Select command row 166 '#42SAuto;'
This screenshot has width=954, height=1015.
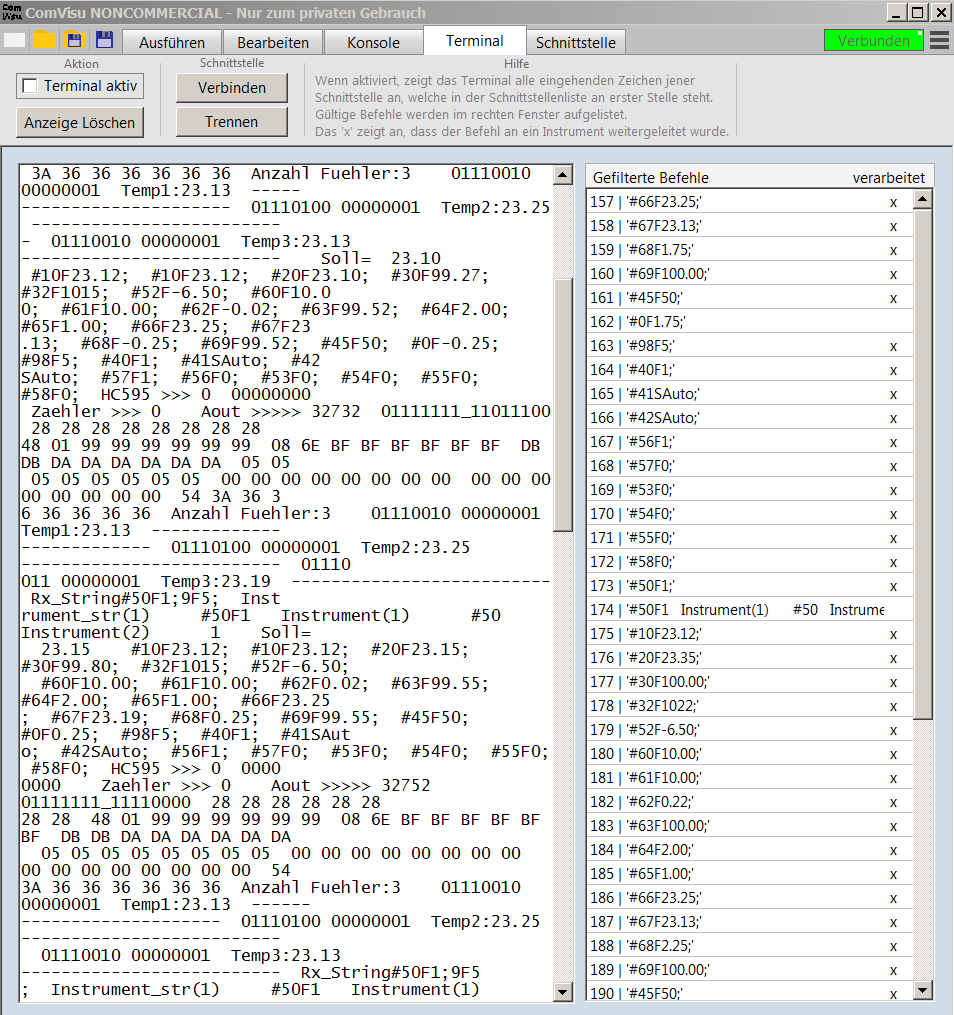(x=749, y=418)
